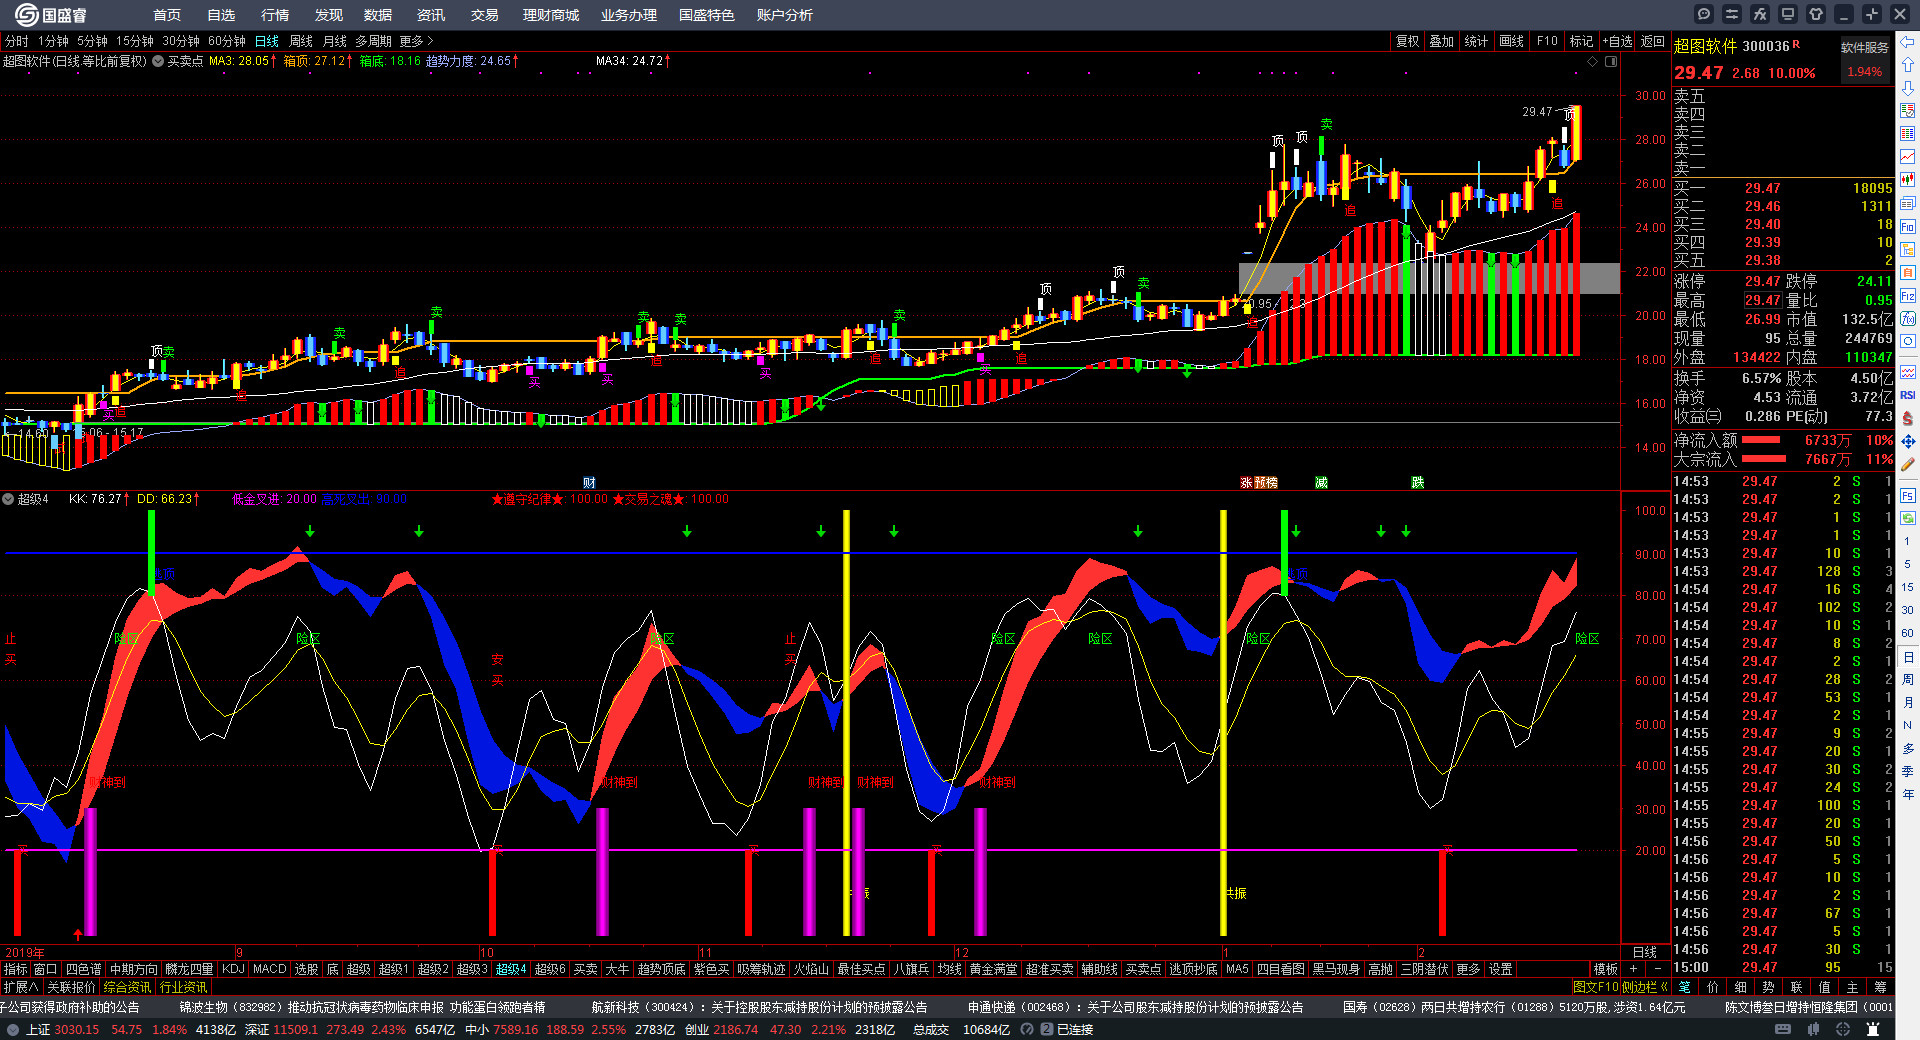Zoom out chart with the − button

coord(1657,969)
